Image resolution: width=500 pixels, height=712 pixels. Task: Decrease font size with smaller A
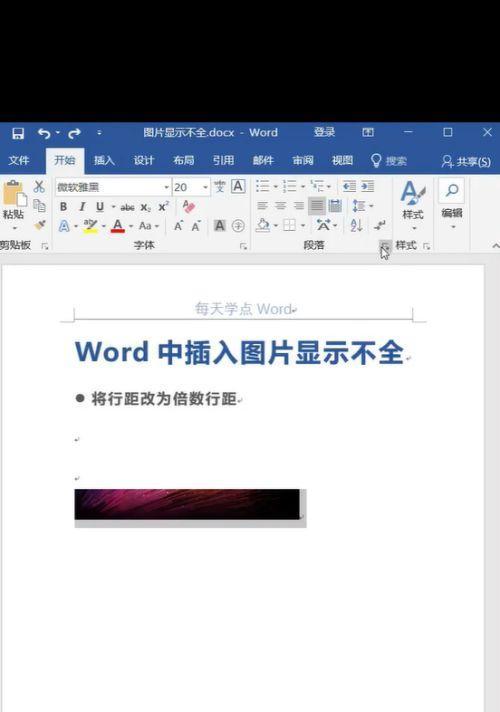click(x=196, y=226)
